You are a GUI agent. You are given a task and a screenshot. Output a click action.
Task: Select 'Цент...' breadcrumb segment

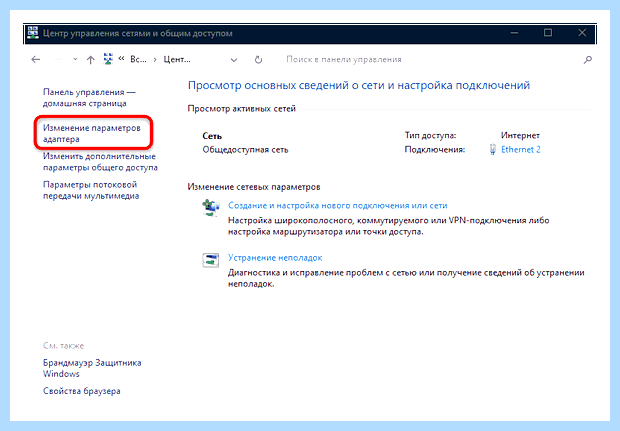click(177, 59)
